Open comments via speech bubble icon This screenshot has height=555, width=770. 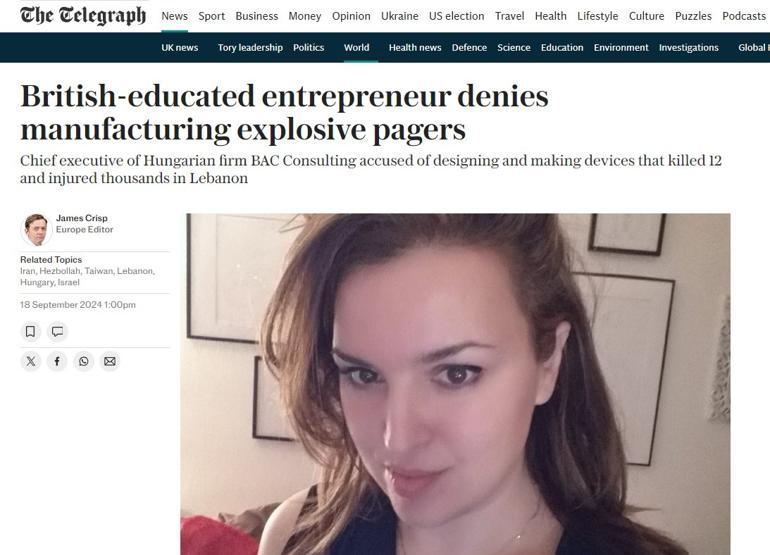pyautogui.click(x=57, y=332)
